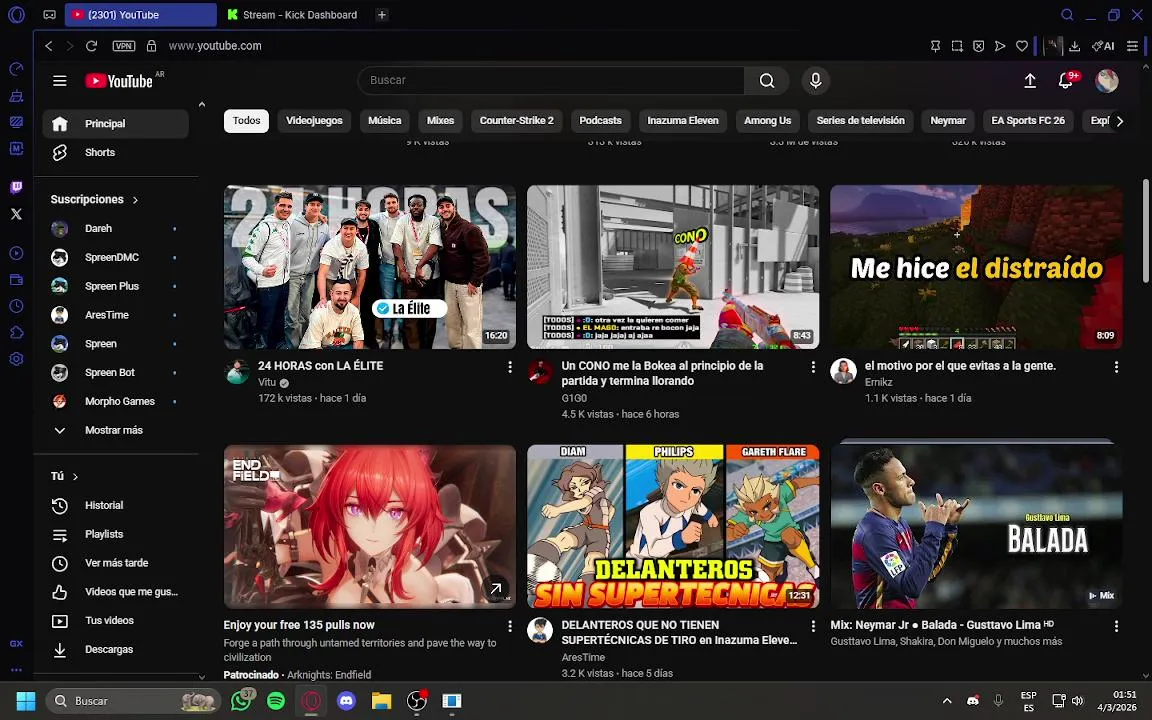This screenshot has height=720, width=1152.
Task: Open Me hice el distraído thumbnail
Action: (976, 267)
